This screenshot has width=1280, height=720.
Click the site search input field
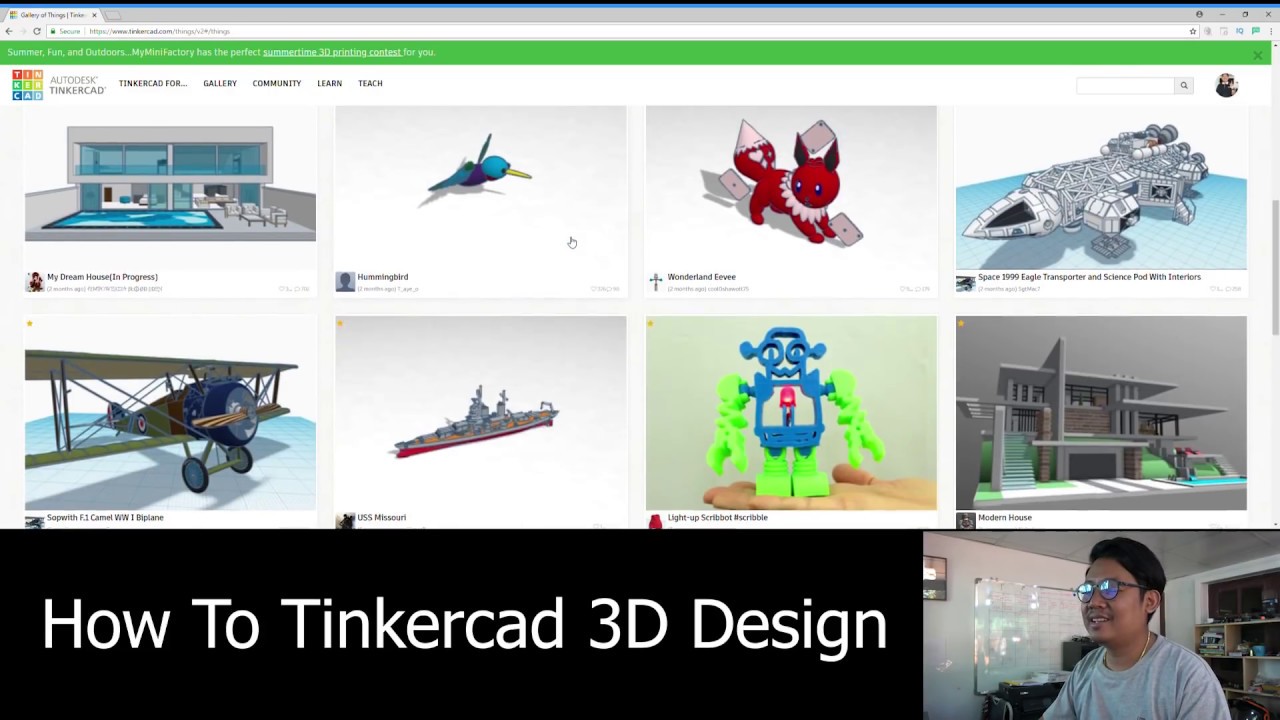pyautogui.click(x=1125, y=85)
